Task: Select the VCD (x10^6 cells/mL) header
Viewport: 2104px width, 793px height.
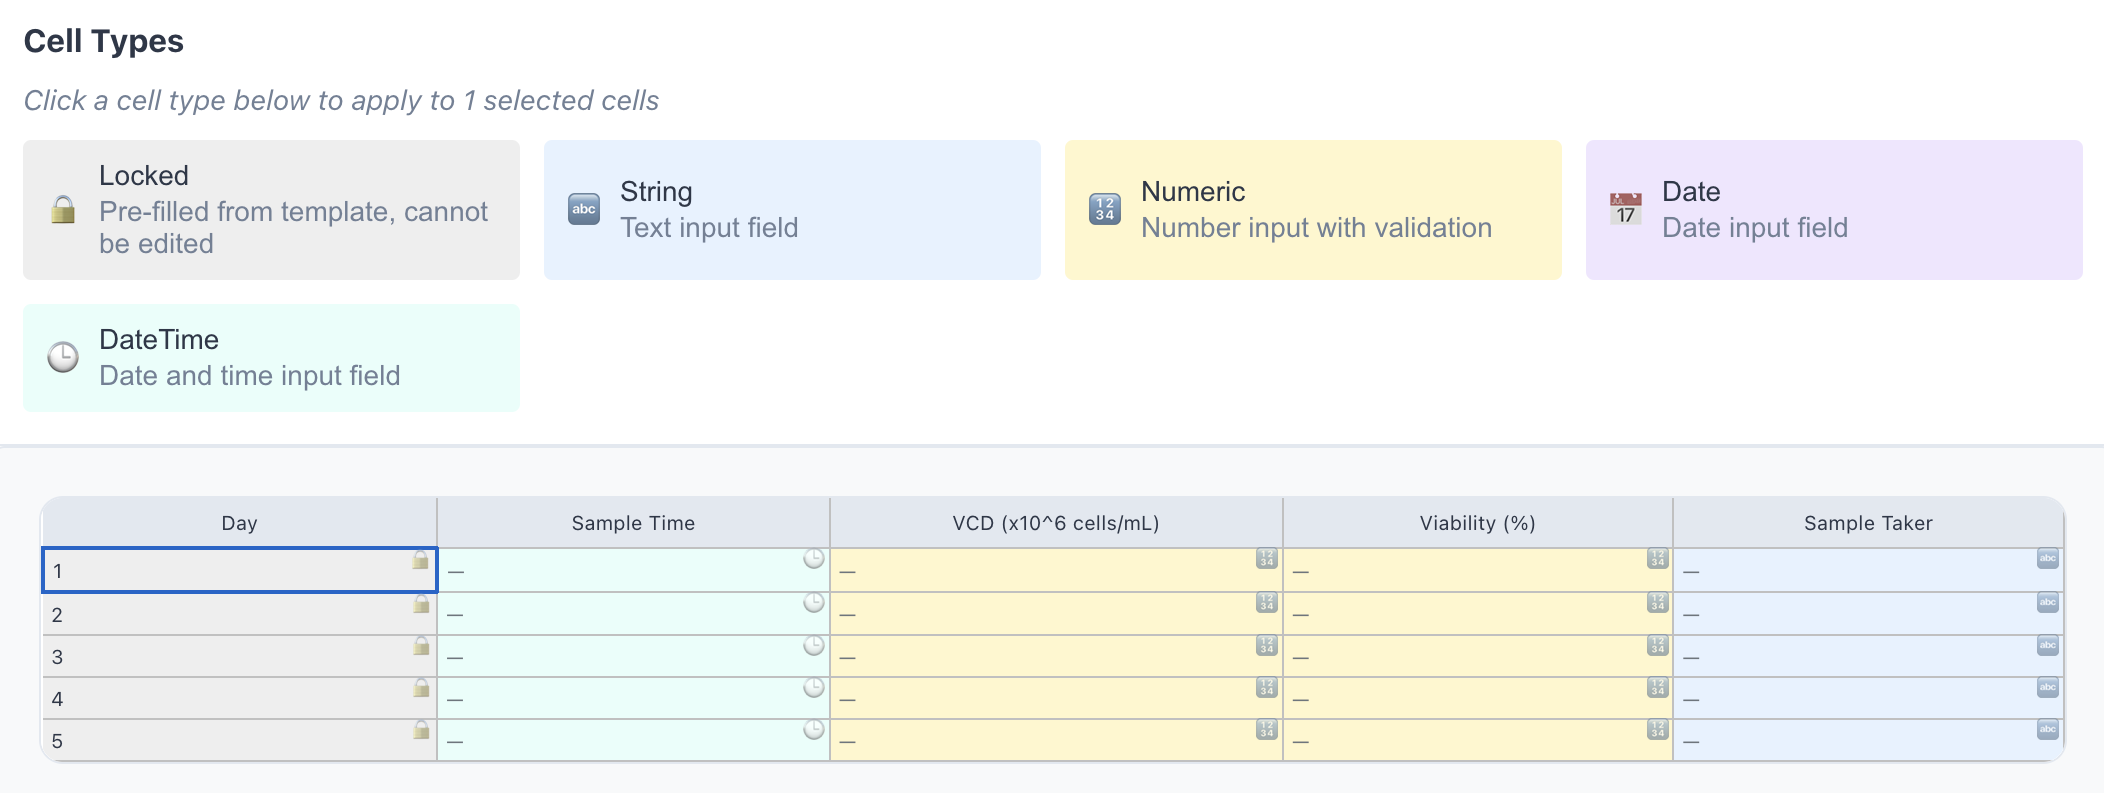Action: [1056, 523]
